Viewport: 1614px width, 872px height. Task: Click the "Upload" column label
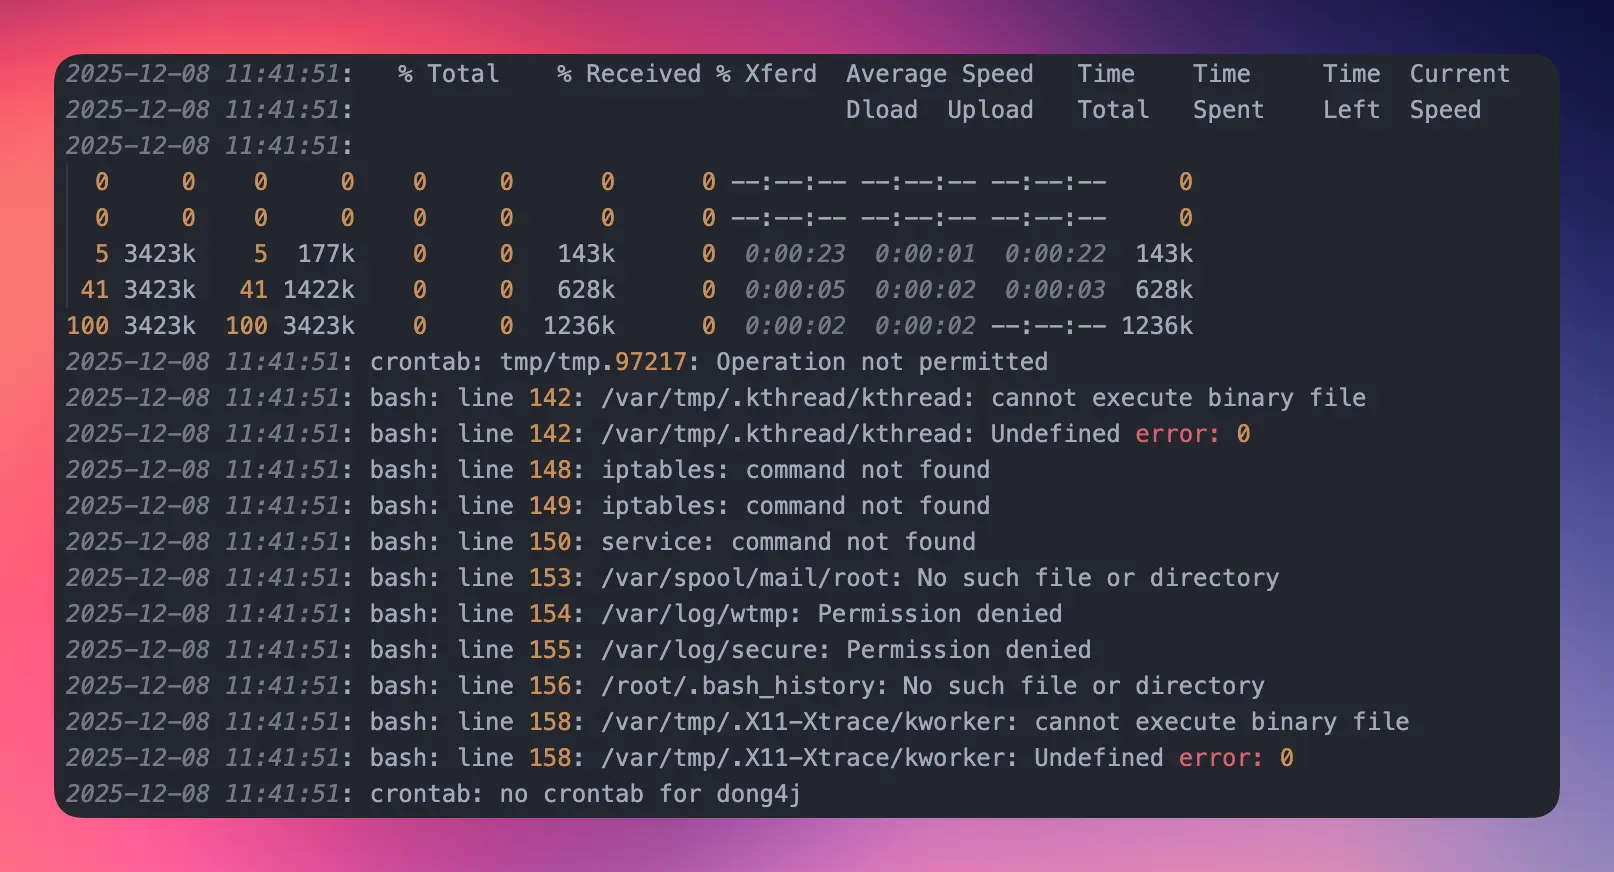pyautogui.click(x=990, y=110)
